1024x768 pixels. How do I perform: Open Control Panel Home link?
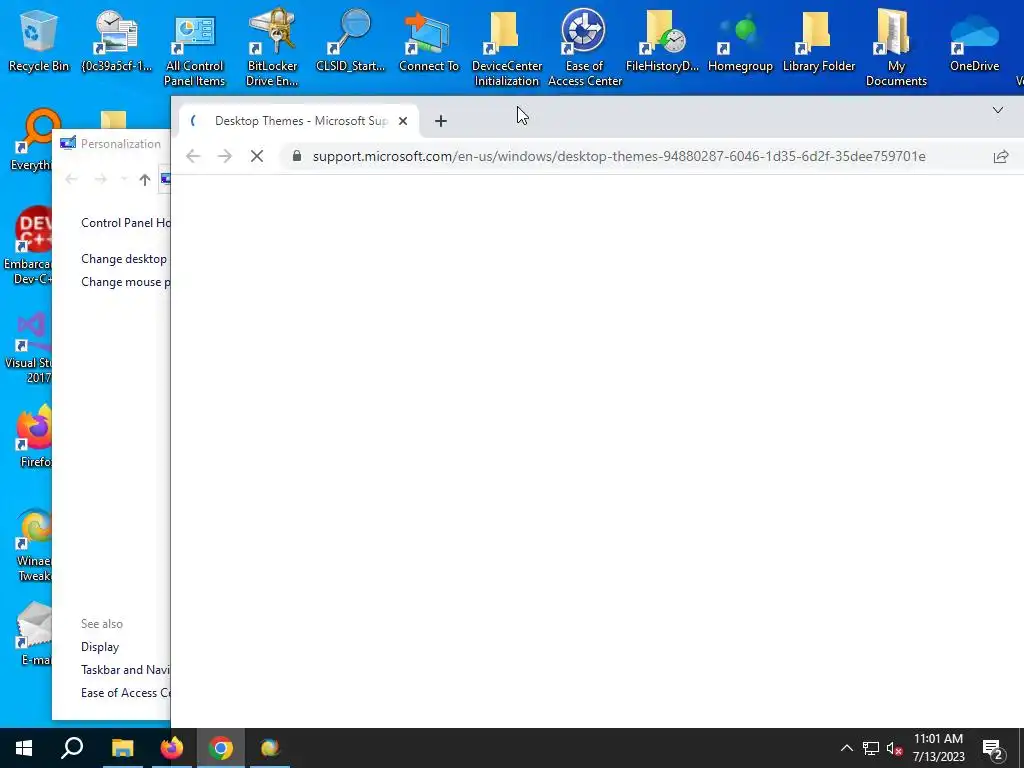coord(125,223)
